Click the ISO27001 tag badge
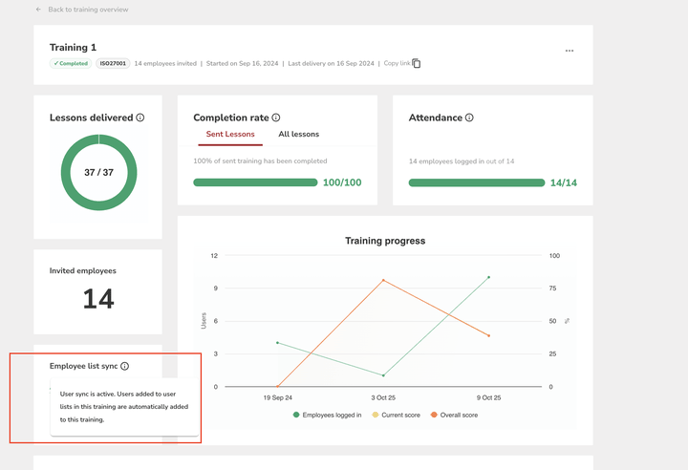 coord(112,63)
